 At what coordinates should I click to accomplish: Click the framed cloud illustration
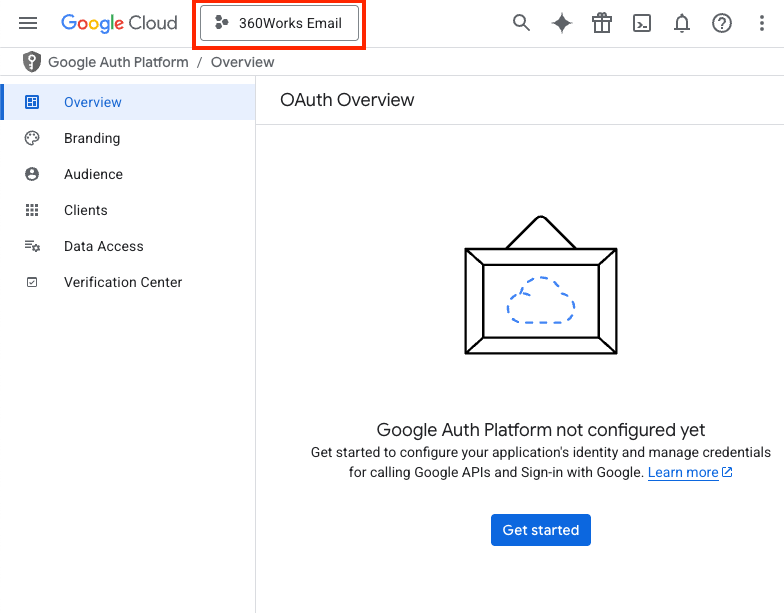(540, 285)
